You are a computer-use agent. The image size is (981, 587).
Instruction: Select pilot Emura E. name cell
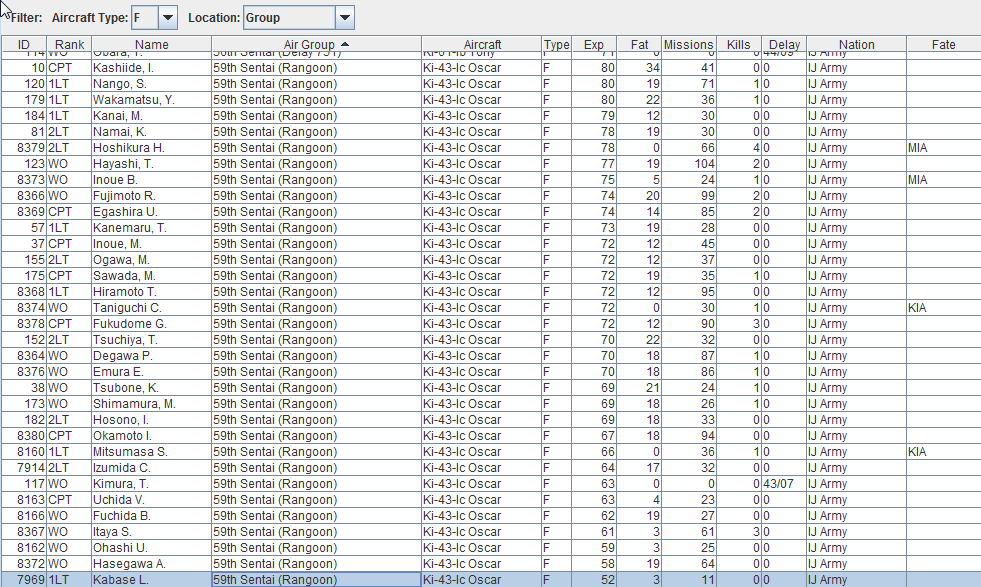coord(151,372)
